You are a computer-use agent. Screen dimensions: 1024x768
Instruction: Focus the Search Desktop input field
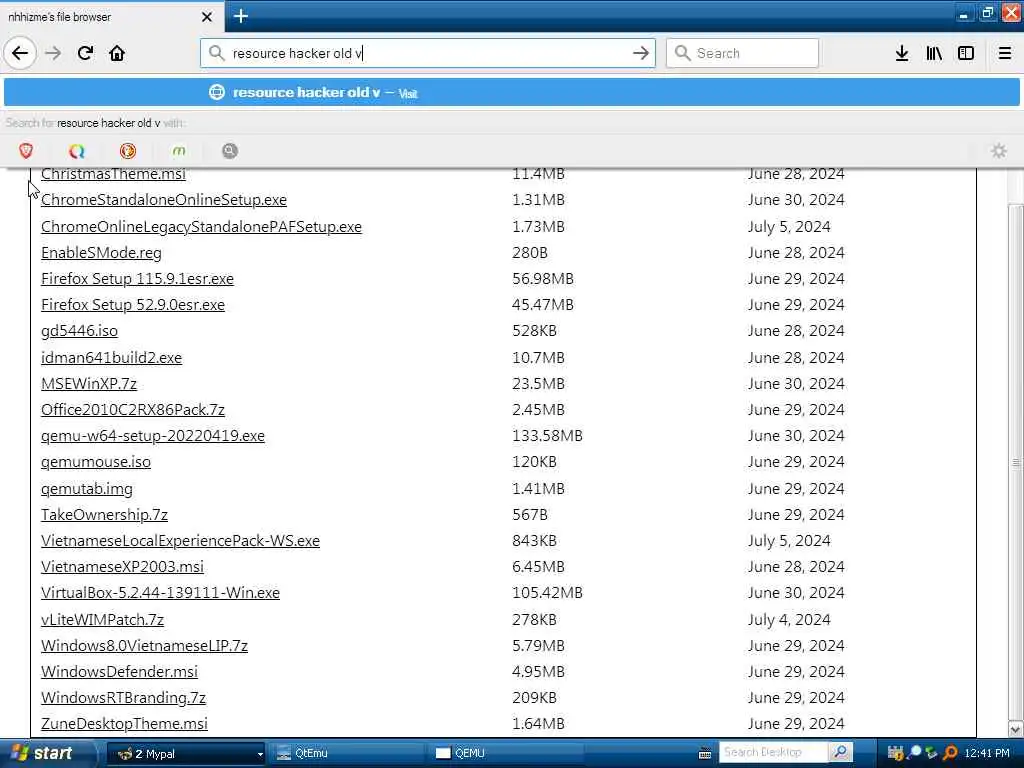pos(773,752)
